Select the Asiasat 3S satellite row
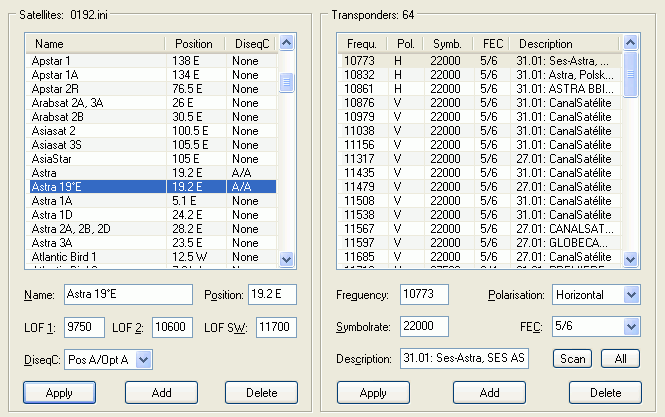Screen dimensions: 665x417 pyautogui.click(x=153, y=145)
